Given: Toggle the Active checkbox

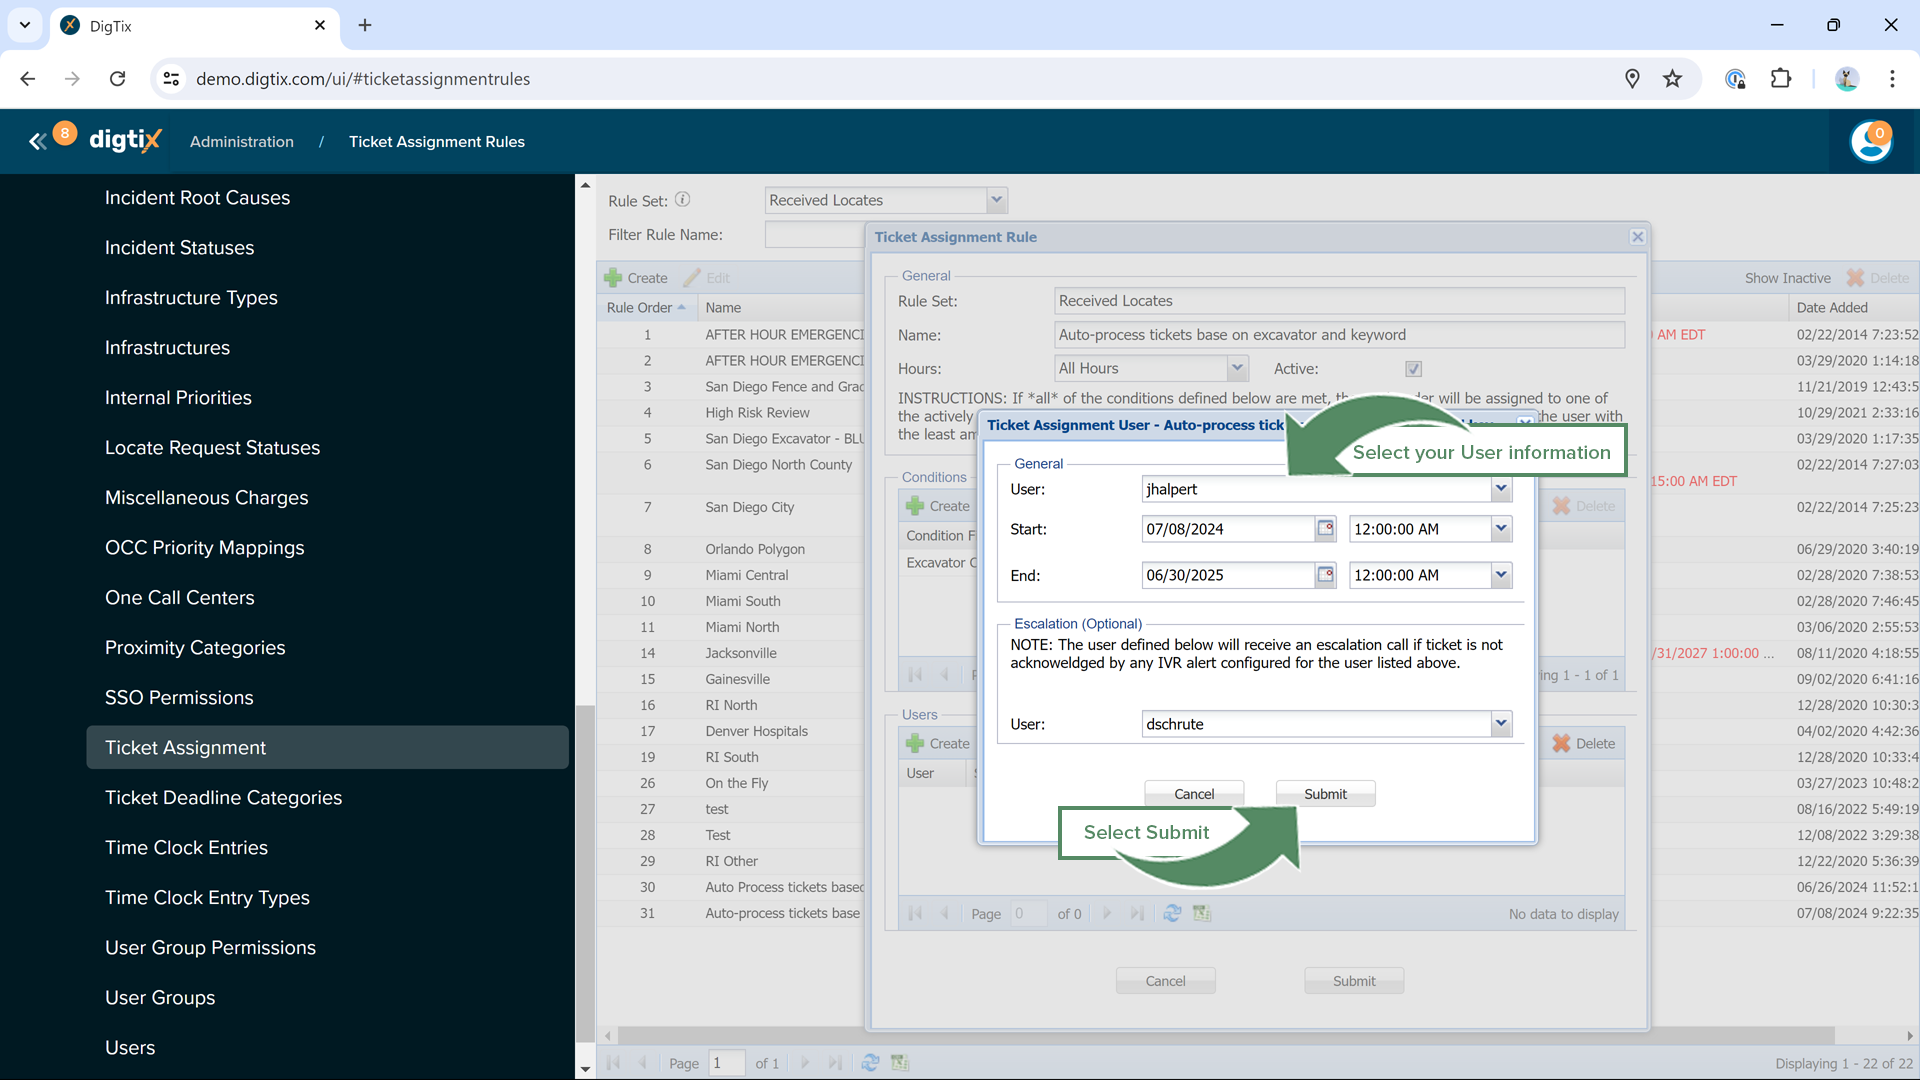Looking at the screenshot, I should [1413, 369].
